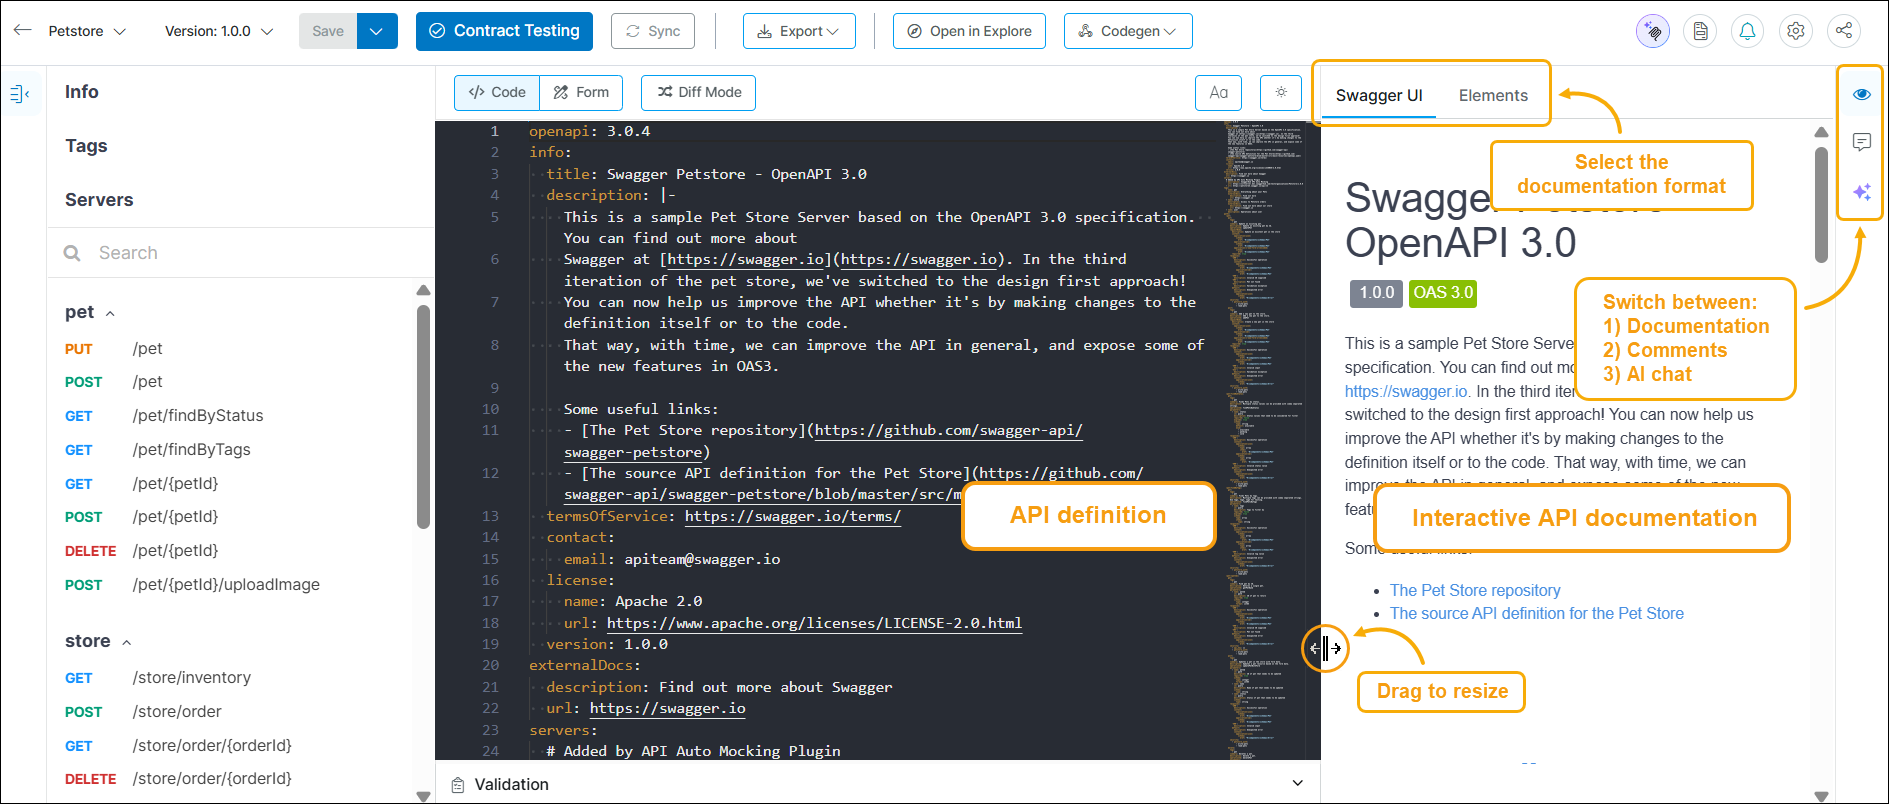
Task: Click the Validation clipboard icon
Action: coord(458,785)
